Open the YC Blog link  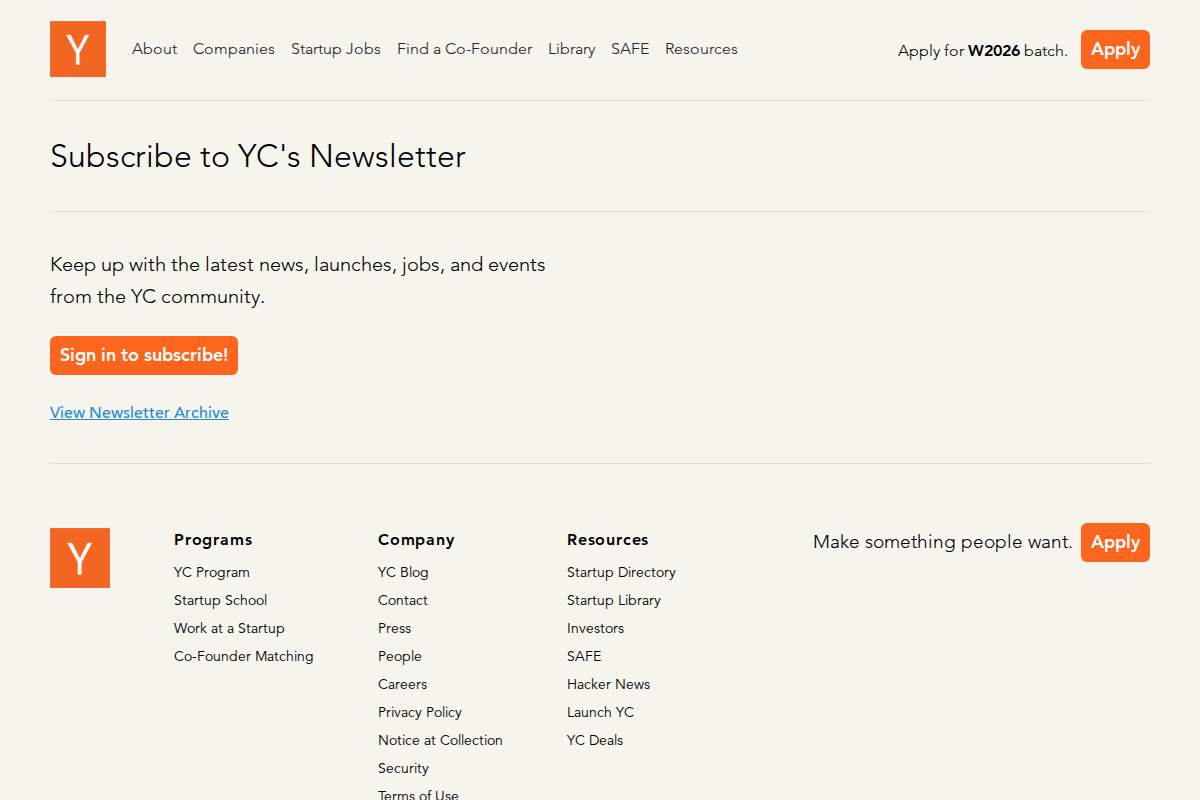[x=403, y=572]
